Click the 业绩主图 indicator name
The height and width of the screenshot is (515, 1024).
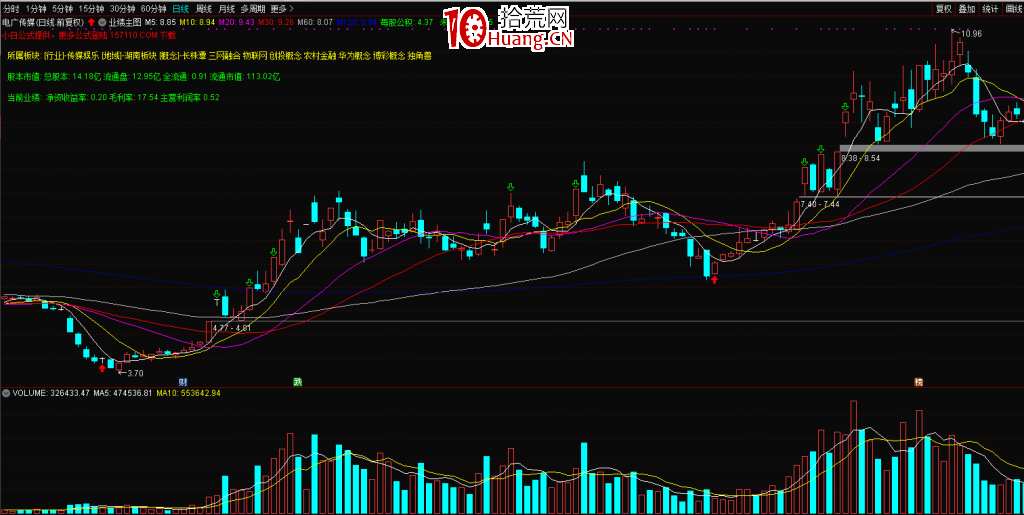[124, 22]
